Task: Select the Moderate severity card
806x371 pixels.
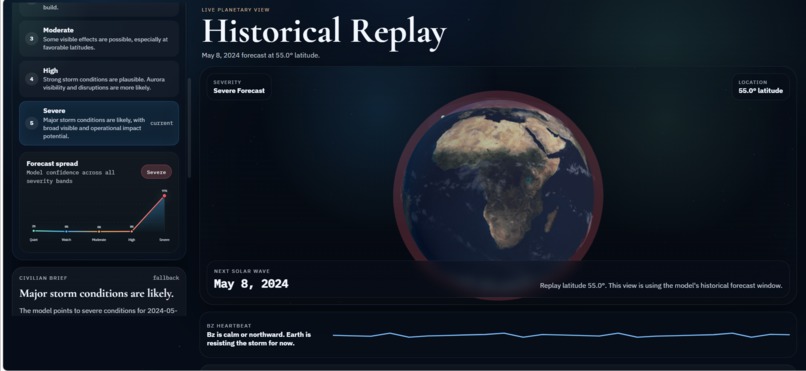Action: 99,39
